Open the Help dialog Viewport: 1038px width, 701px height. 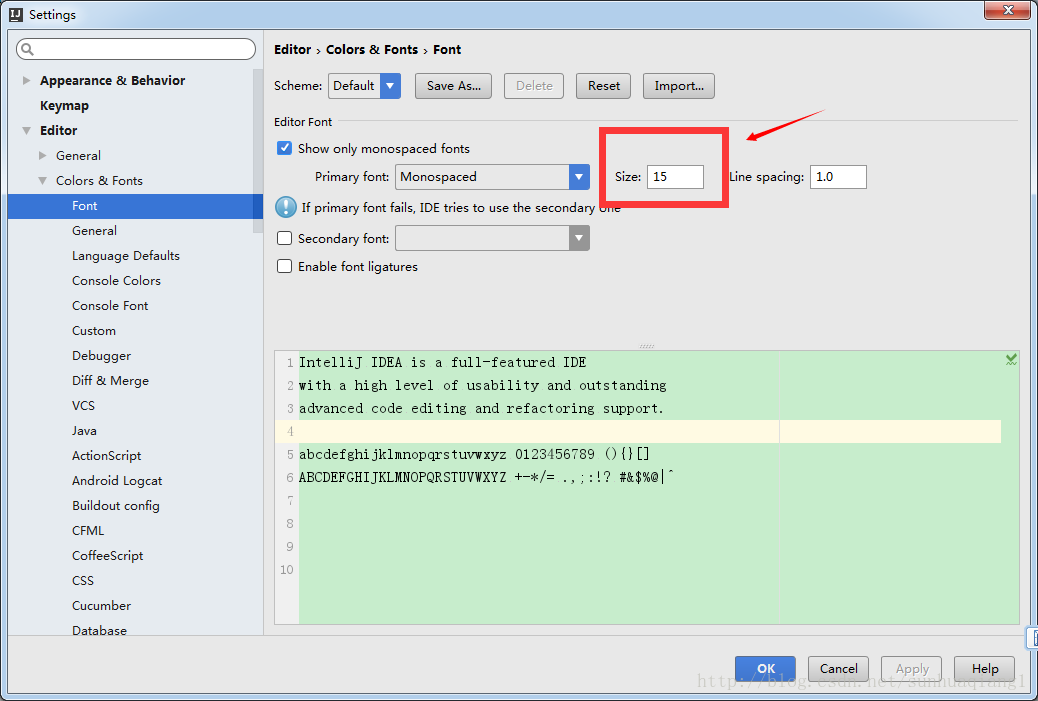(984, 668)
